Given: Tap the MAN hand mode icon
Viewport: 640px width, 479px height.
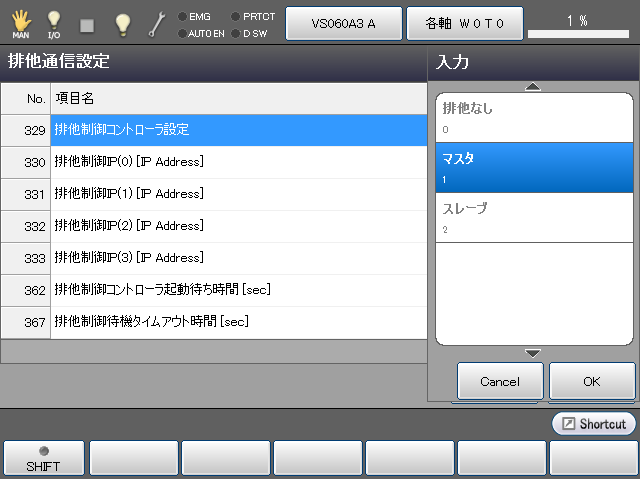Looking at the screenshot, I should coord(20,23).
